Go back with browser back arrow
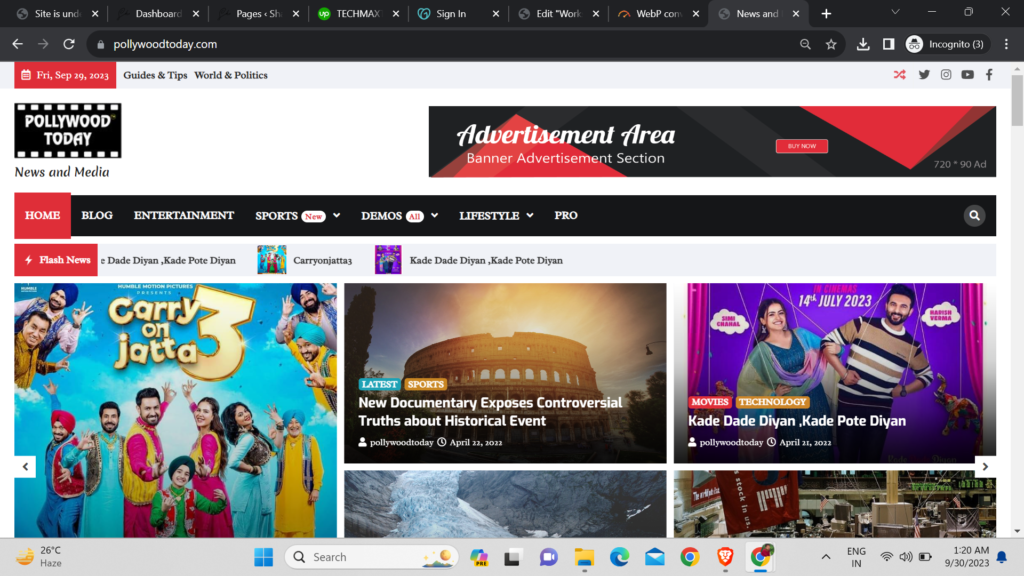This screenshot has height=576, width=1024. click(x=18, y=44)
